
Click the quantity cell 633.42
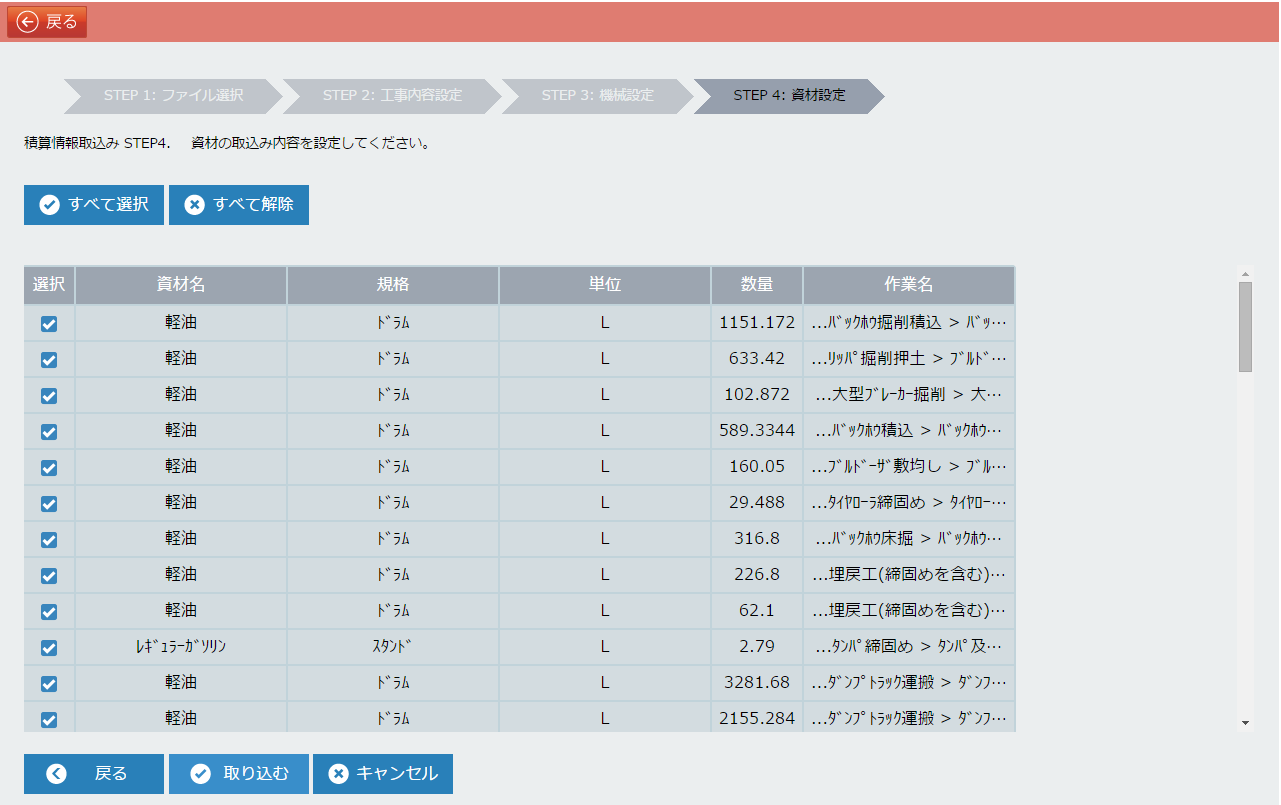(757, 359)
